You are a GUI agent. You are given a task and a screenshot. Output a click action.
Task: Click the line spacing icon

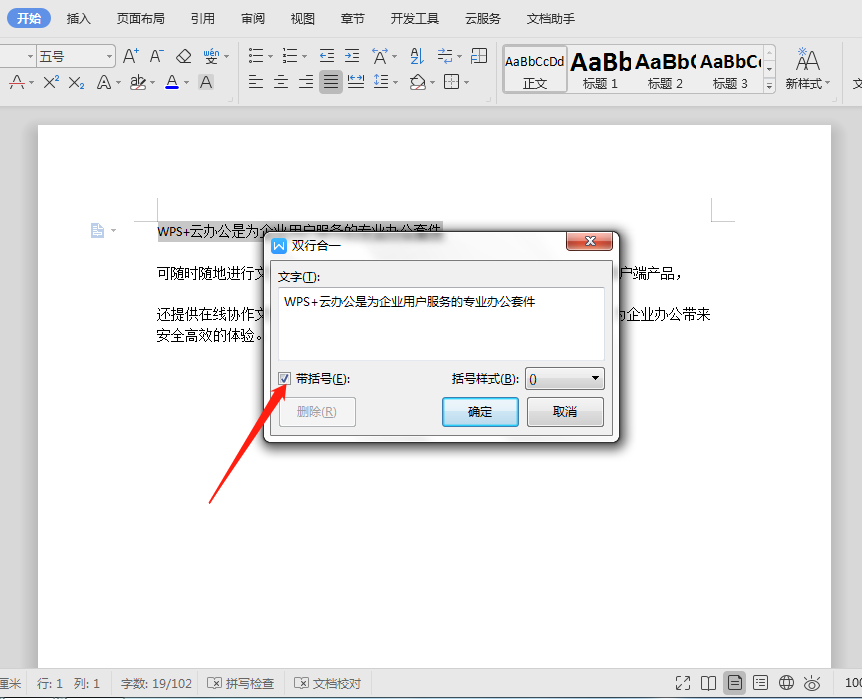(380, 82)
